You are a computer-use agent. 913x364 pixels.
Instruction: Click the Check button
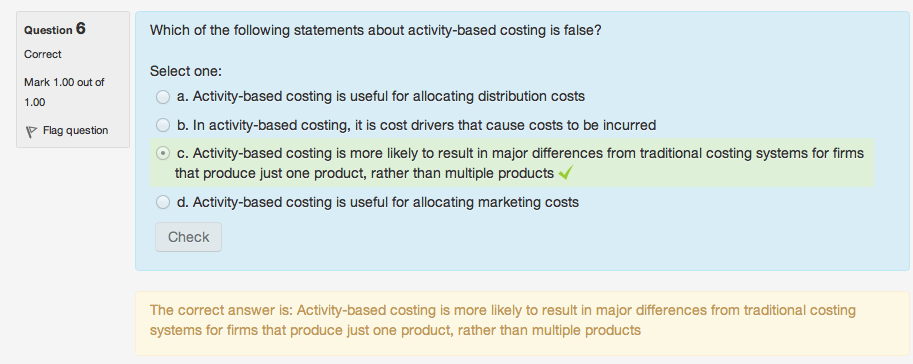tap(188, 237)
